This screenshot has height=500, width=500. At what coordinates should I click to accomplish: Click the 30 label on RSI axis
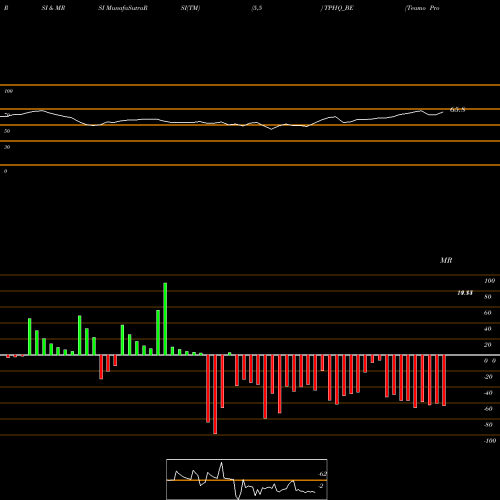(x=7, y=147)
